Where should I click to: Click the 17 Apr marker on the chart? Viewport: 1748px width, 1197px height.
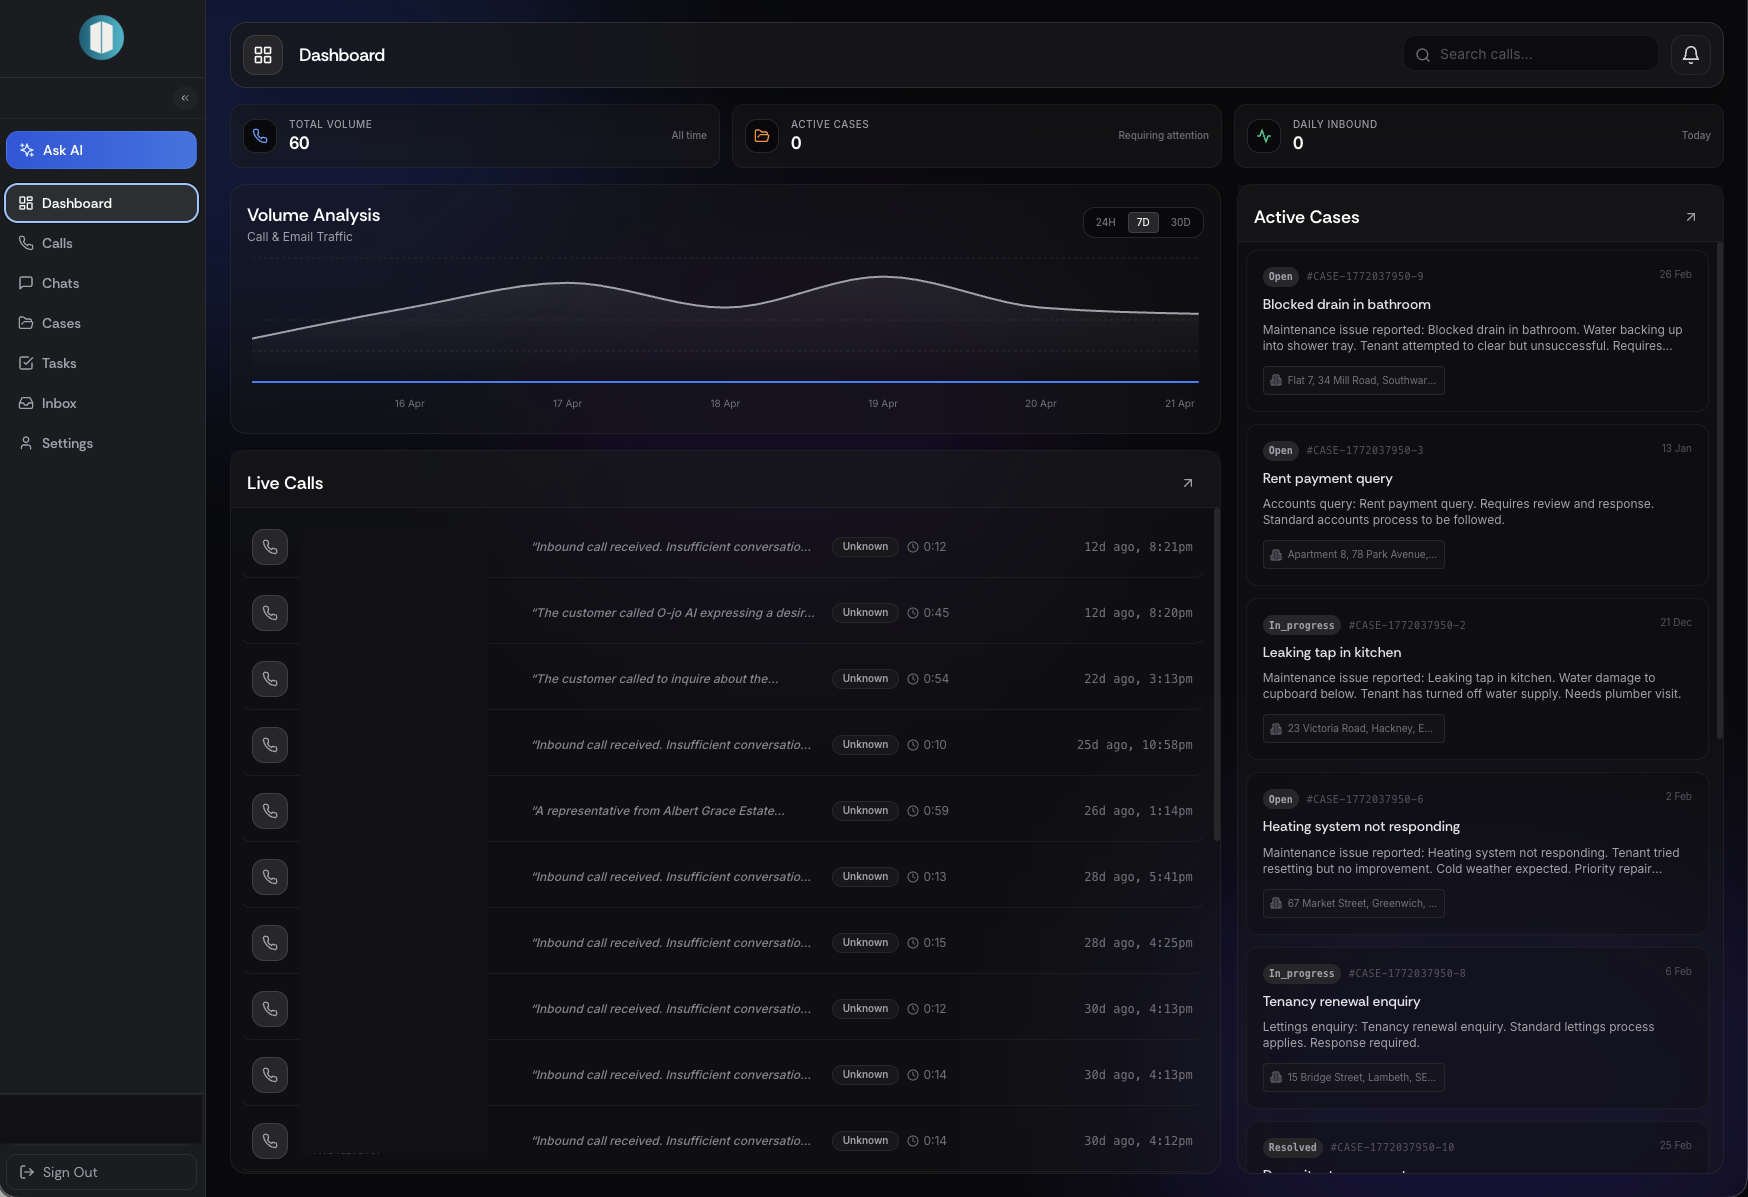pos(567,403)
